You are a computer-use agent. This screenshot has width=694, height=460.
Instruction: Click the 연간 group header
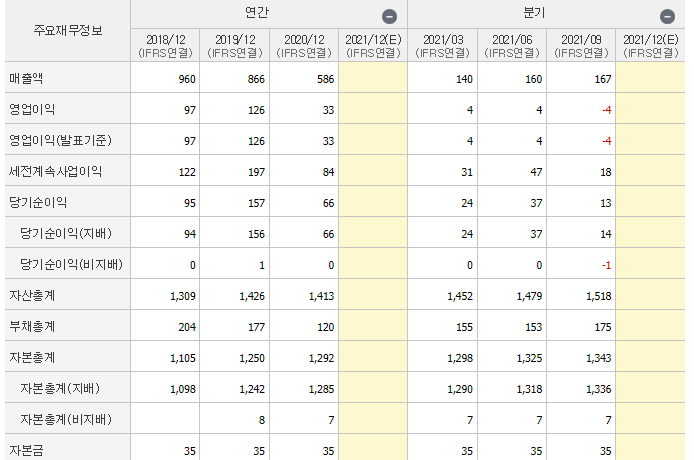[257, 12]
